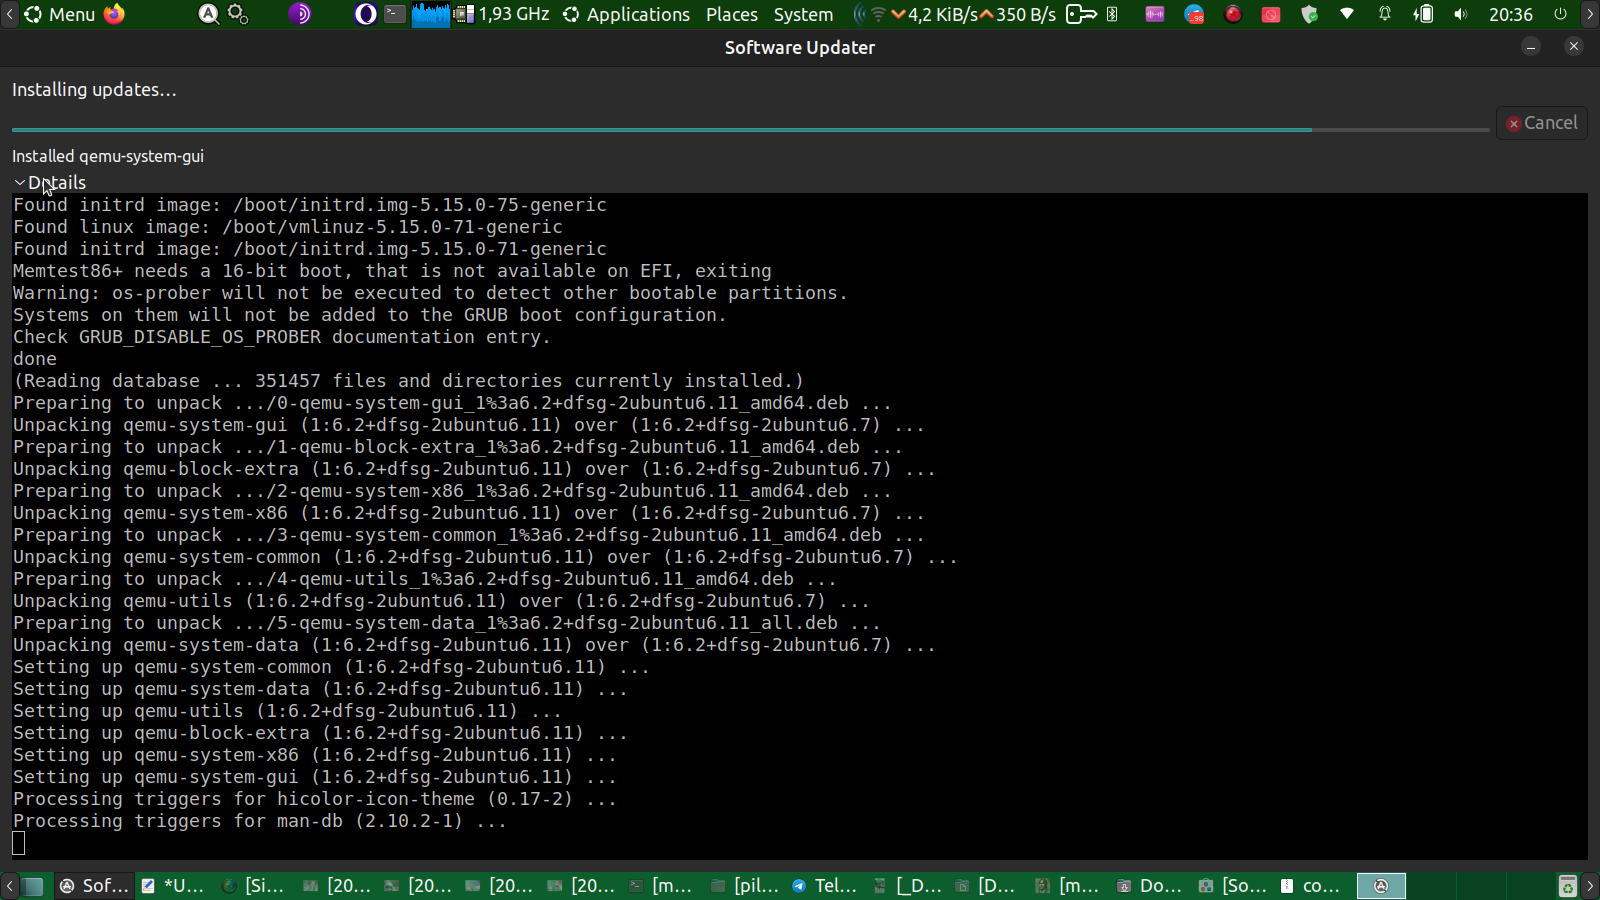Click the 'Setting up qemu-utils' terminal line
Image resolution: width=1600 pixels, height=900 pixels.
point(287,711)
